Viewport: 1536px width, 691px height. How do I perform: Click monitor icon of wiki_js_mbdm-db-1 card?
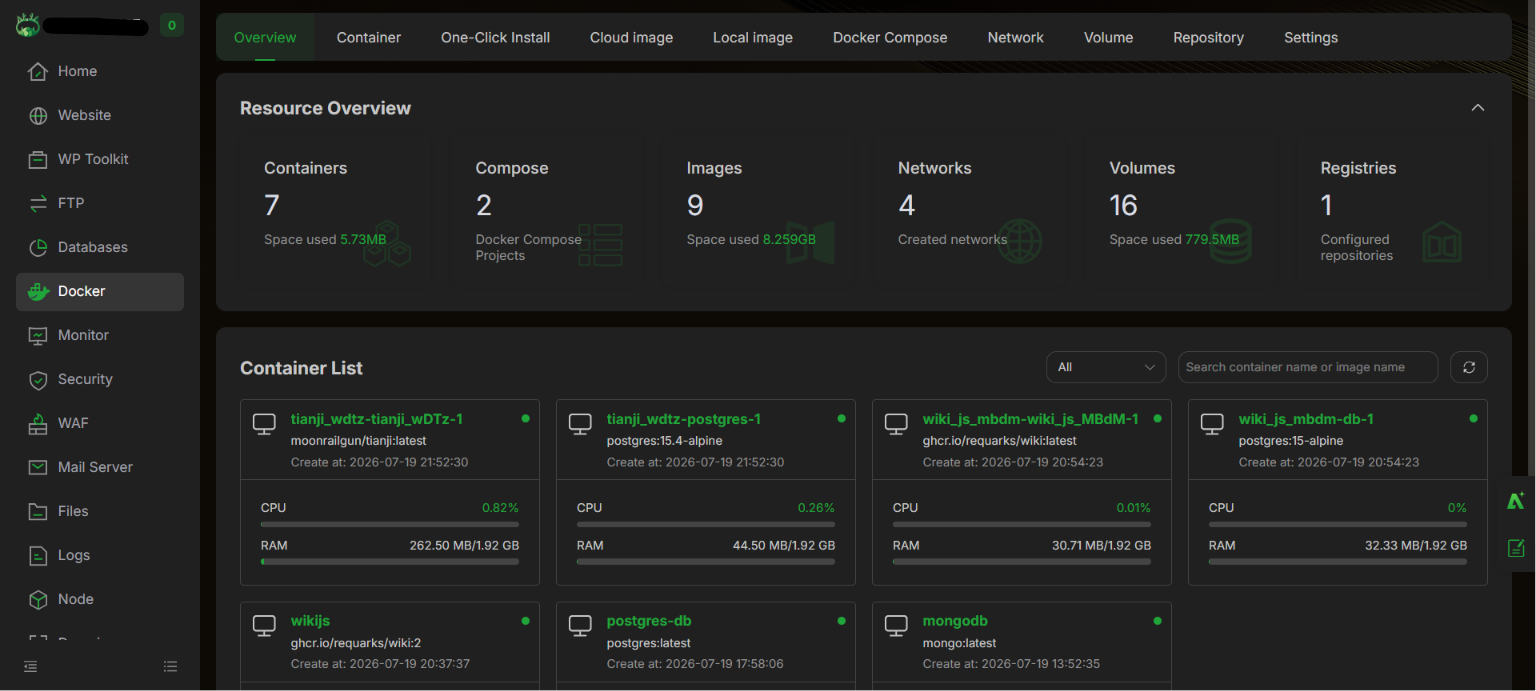(1212, 424)
